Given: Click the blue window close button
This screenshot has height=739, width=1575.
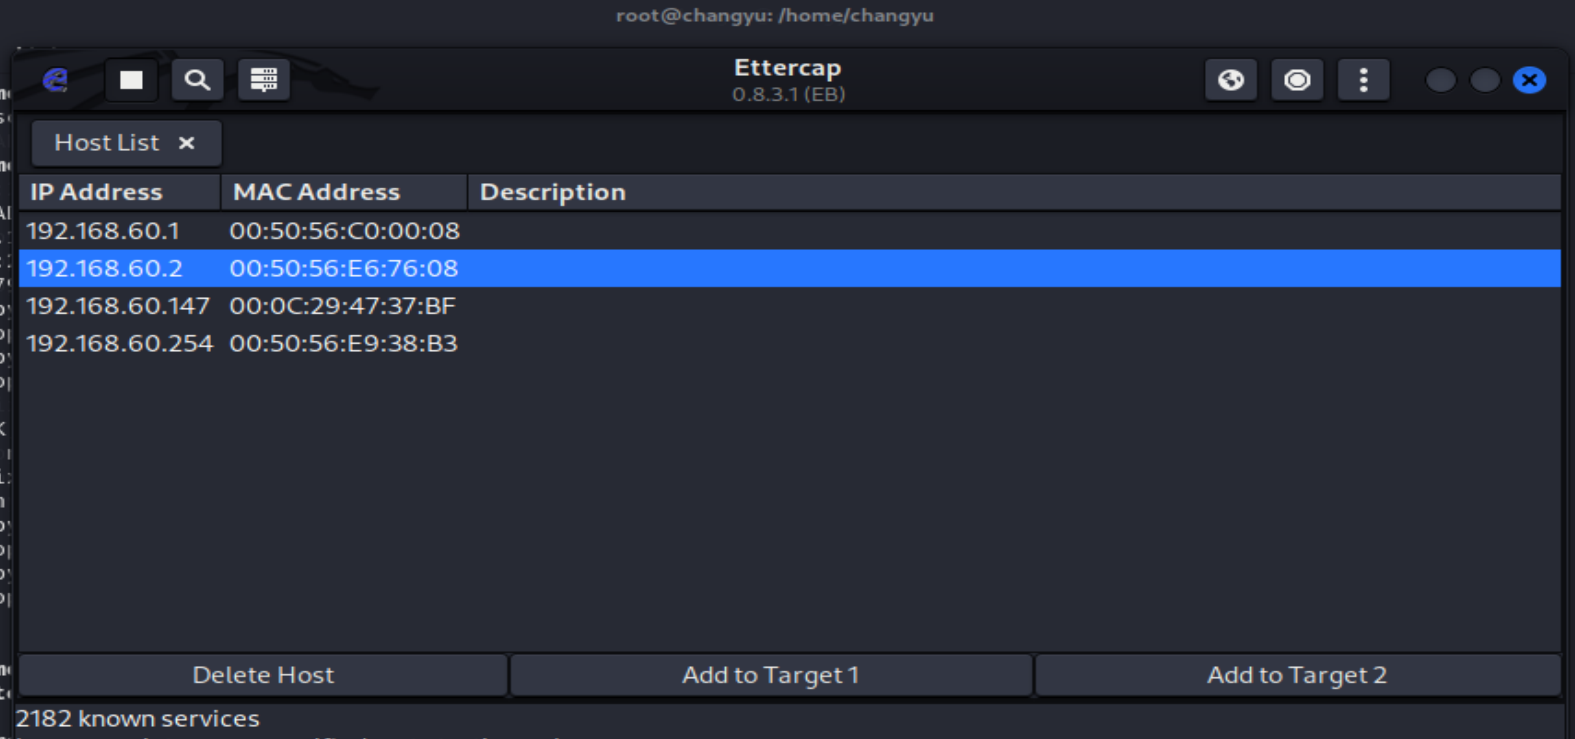Looking at the screenshot, I should pyautogui.click(x=1529, y=80).
